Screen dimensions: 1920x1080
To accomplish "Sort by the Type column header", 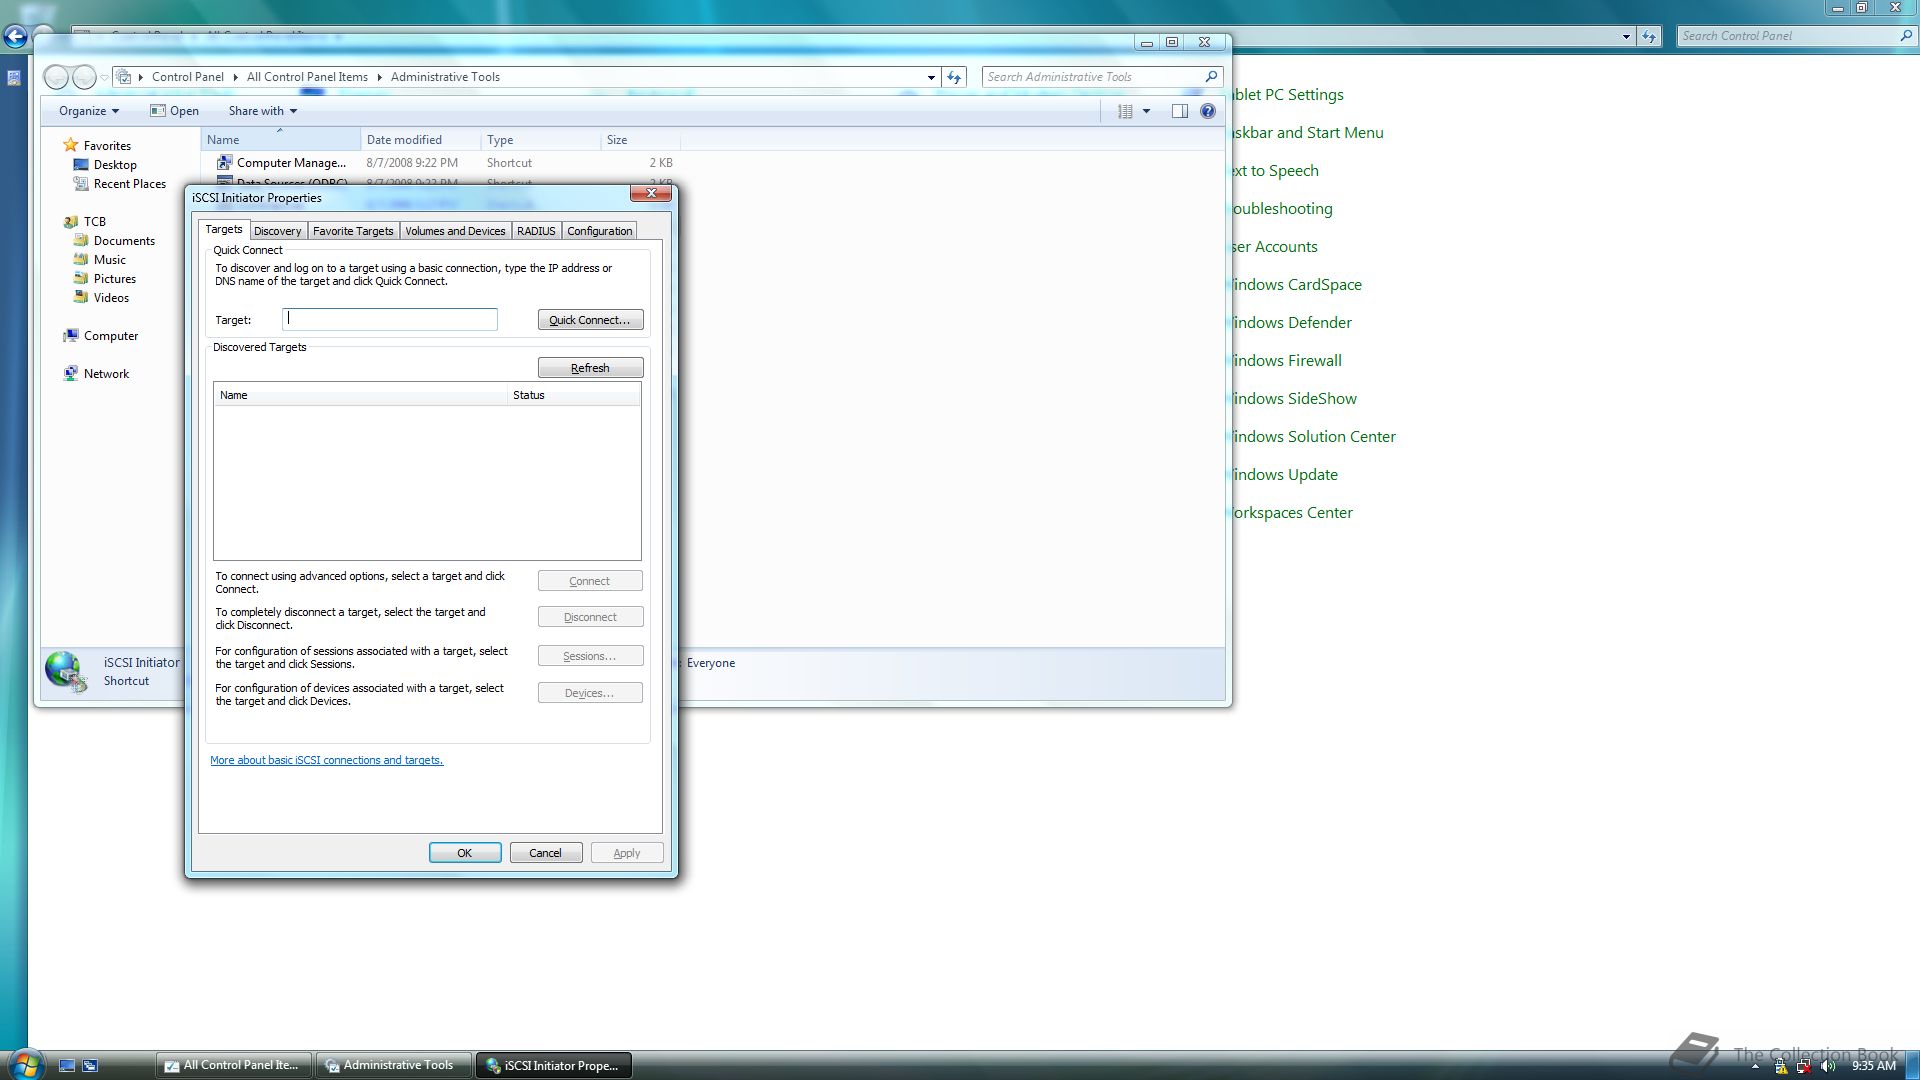I will coord(540,140).
